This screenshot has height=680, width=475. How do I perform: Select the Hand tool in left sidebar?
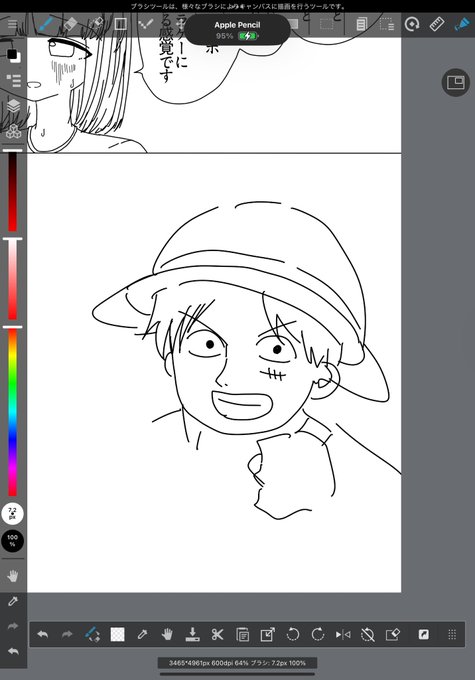pyautogui.click(x=13, y=576)
